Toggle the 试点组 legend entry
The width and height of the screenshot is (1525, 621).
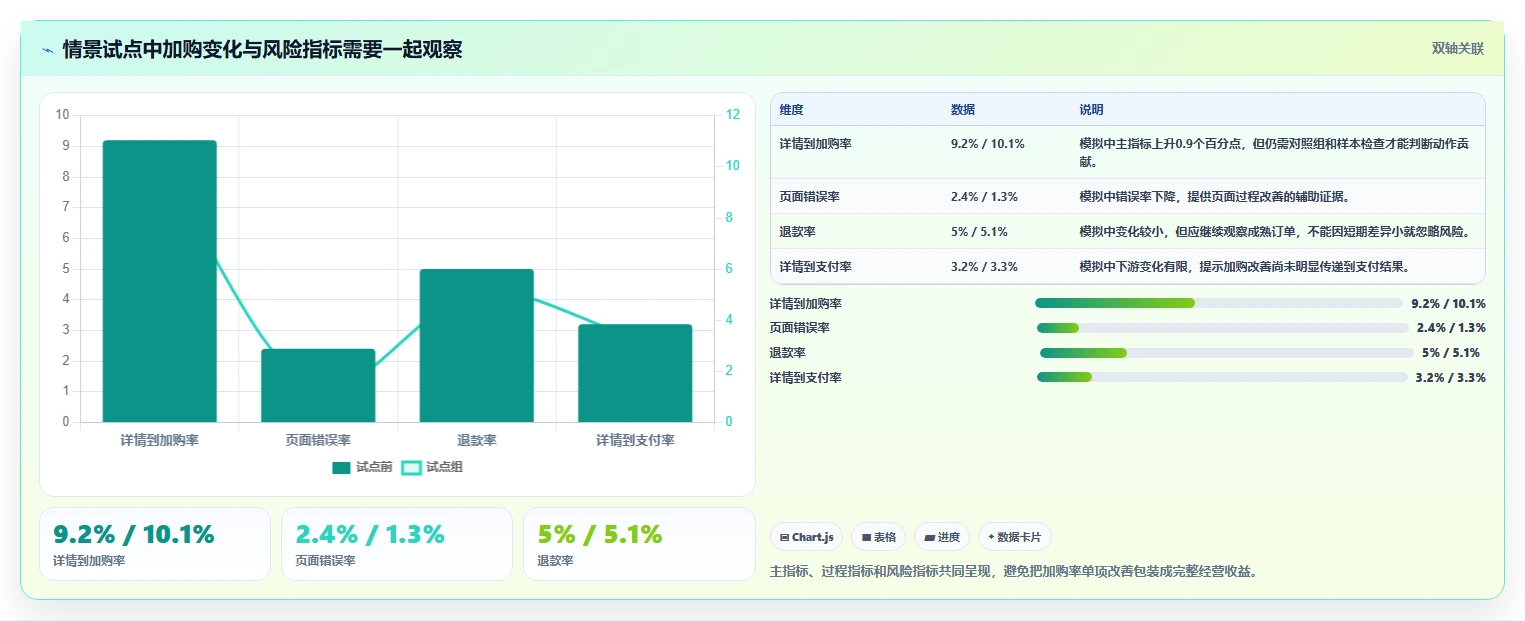click(x=432, y=467)
